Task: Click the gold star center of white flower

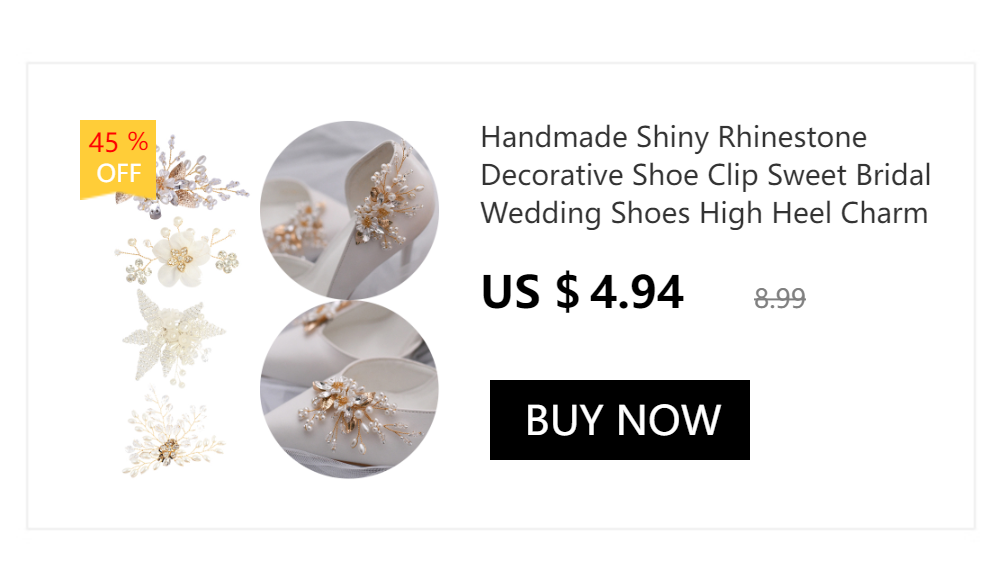Action: pos(179,258)
